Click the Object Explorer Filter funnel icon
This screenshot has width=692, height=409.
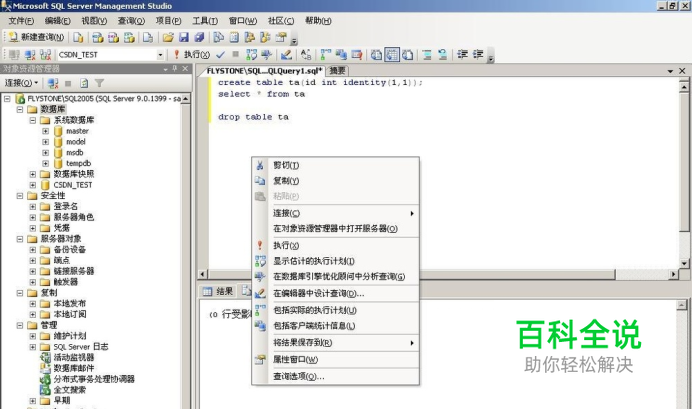pyautogui.click(x=99, y=83)
